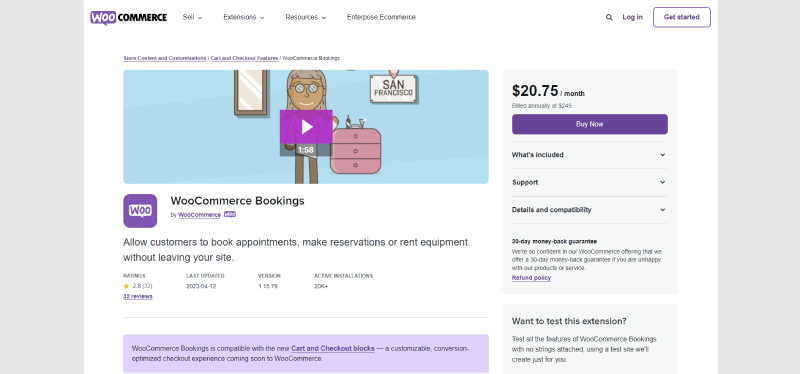Go to Enterprise Ecommerce
This screenshot has height=374, width=800.
click(381, 17)
